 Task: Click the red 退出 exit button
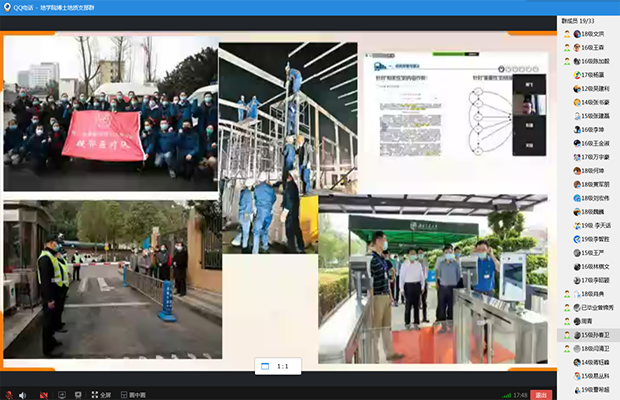pyautogui.click(x=541, y=394)
